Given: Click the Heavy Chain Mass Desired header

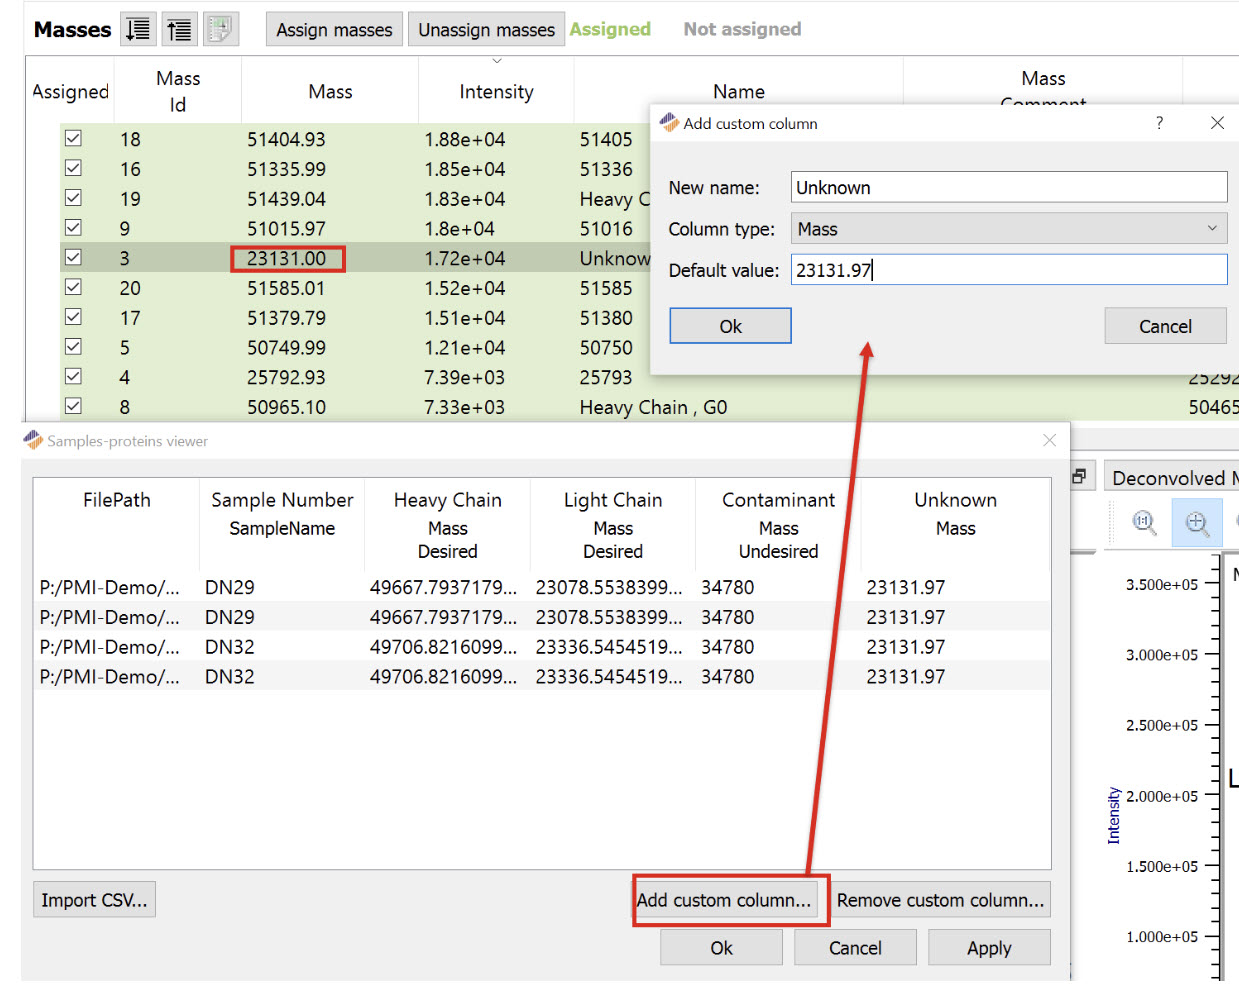Looking at the screenshot, I should coord(447,525).
